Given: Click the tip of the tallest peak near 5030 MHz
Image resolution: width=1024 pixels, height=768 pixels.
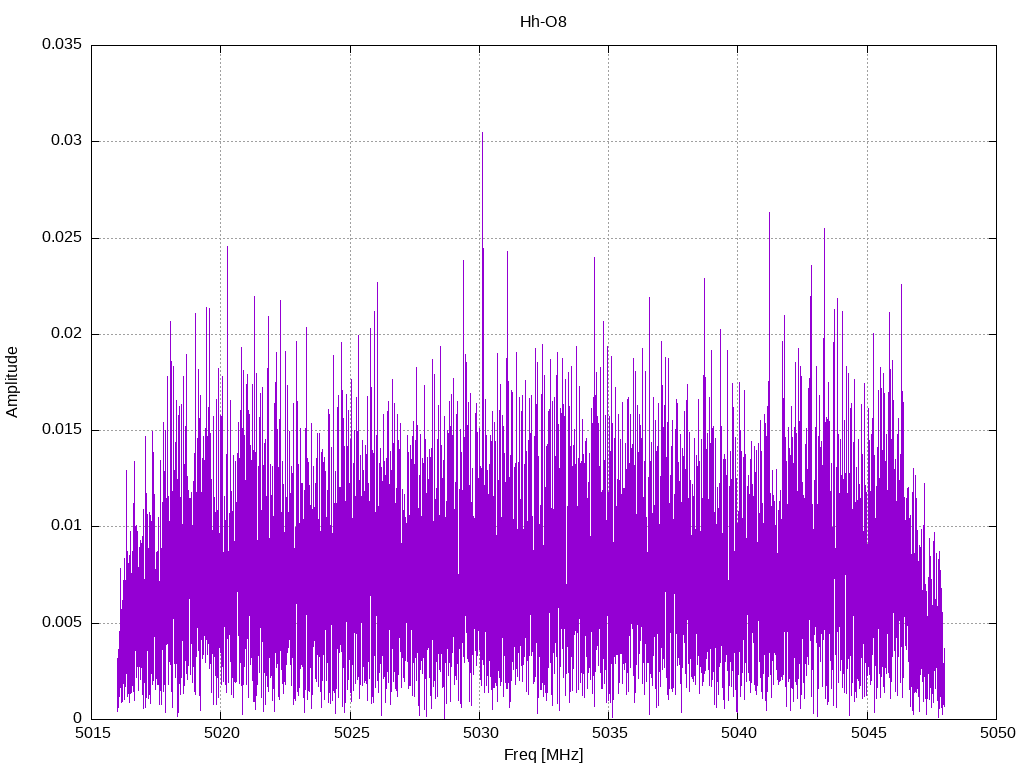Looking at the screenshot, I should tap(482, 133).
